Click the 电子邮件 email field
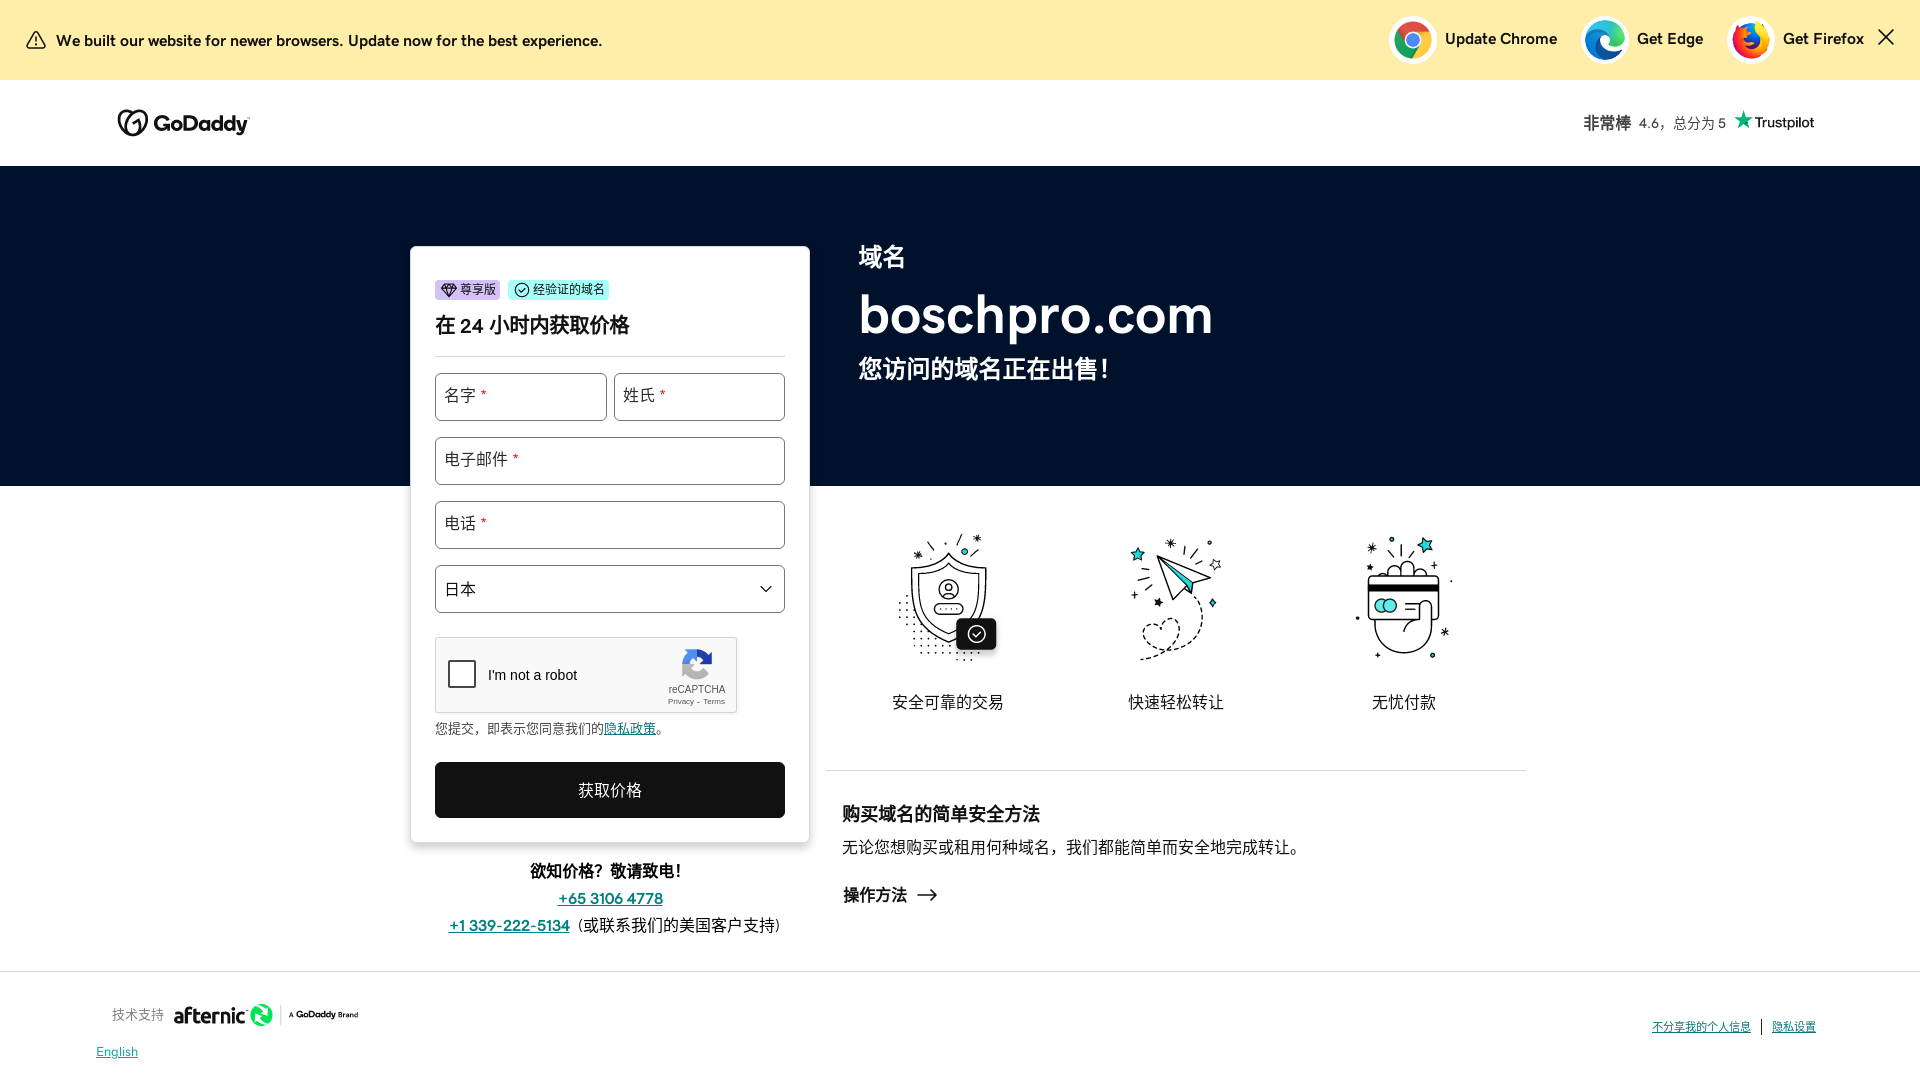1920x1080 pixels. pos(609,461)
